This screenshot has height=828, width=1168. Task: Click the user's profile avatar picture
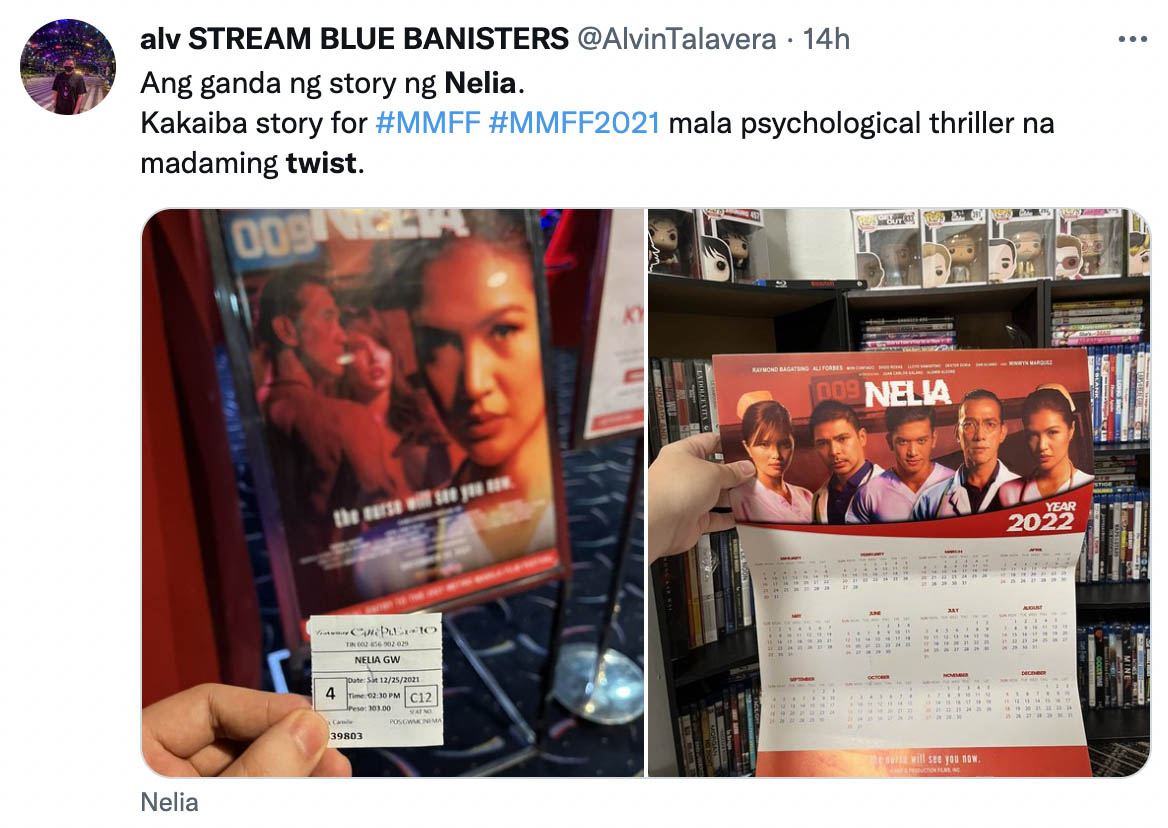[68, 67]
